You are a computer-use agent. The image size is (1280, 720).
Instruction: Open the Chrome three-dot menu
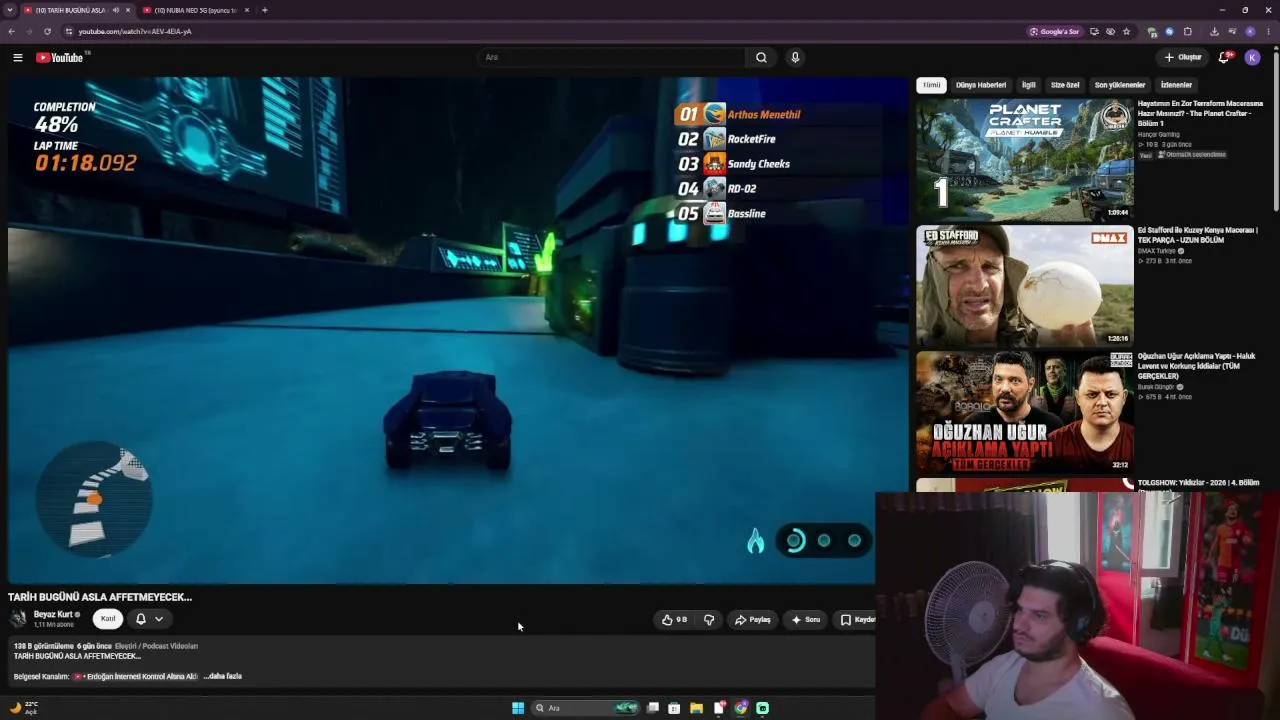point(1269,31)
